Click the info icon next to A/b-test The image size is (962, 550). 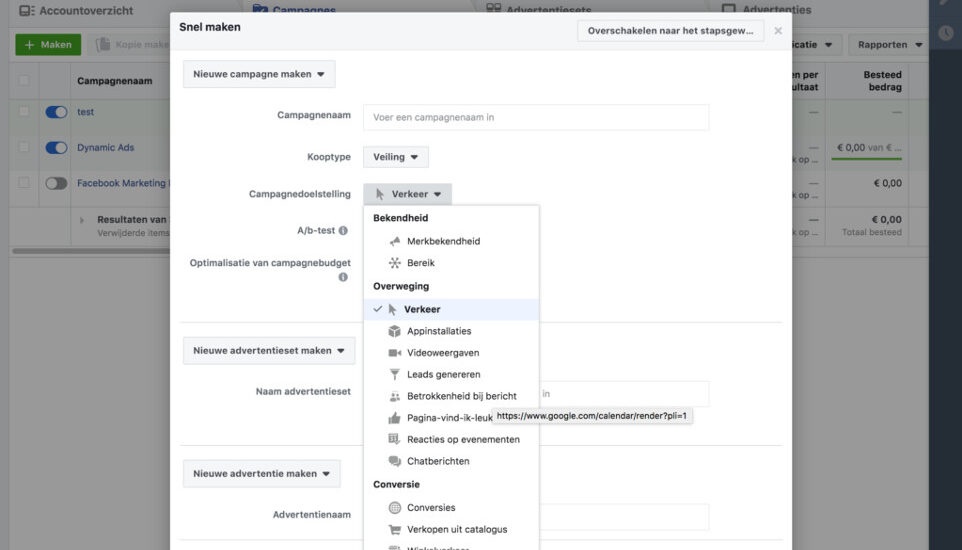[x=343, y=231]
